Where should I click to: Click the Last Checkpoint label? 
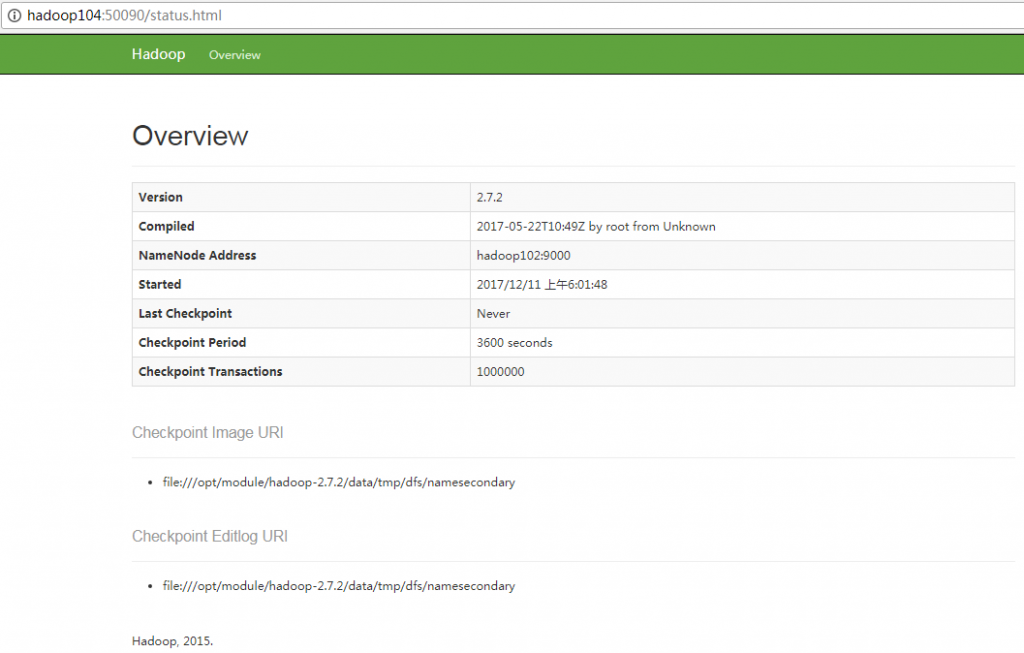[x=185, y=313]
